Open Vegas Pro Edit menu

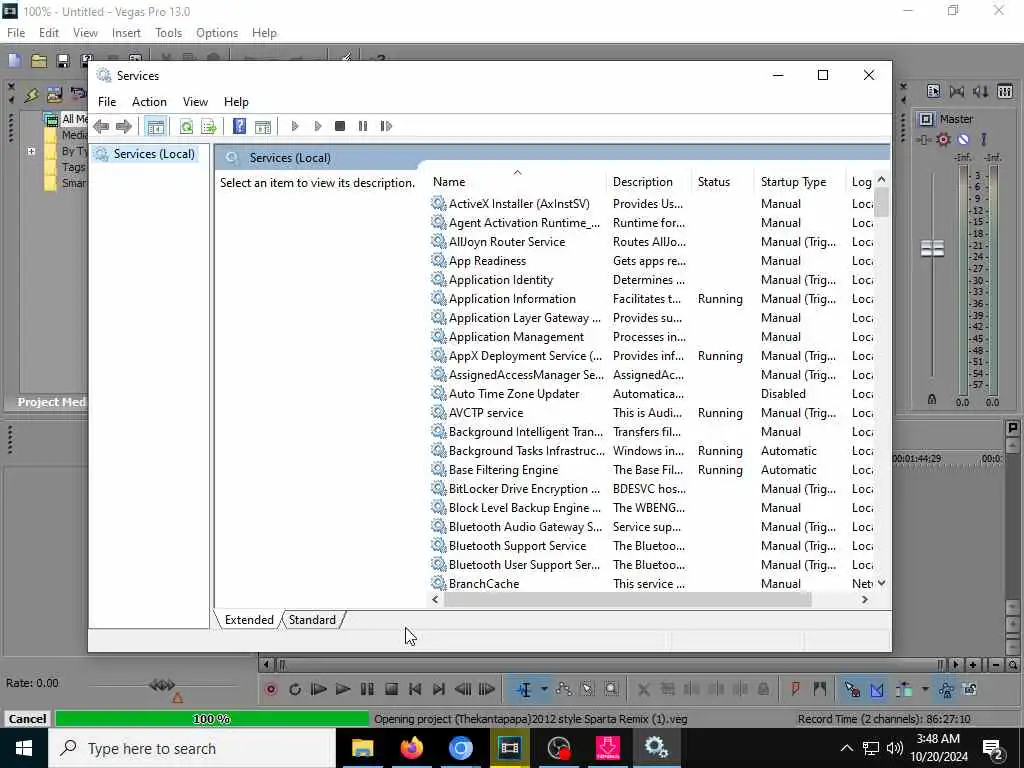48,33
